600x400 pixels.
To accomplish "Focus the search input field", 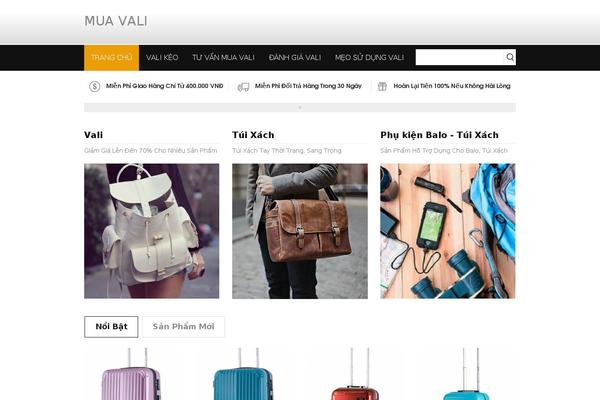I will (x=459, y=57).
